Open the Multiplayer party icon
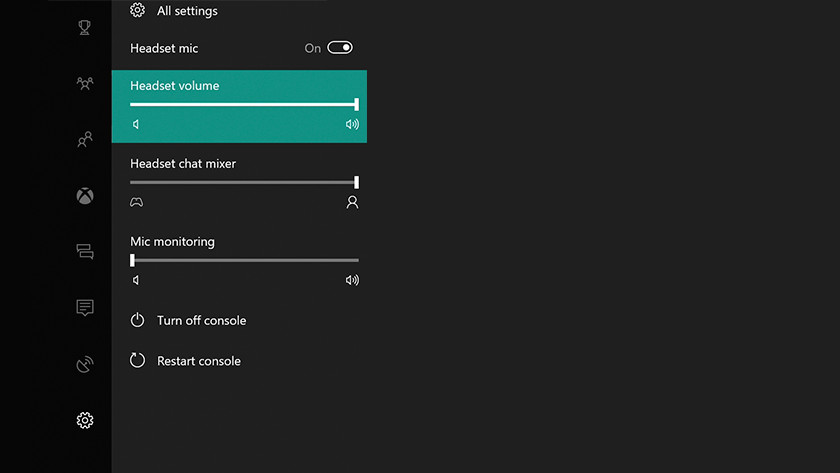This screenshot has width=840, height=473. pyautogui.click(x=85, y=84)
